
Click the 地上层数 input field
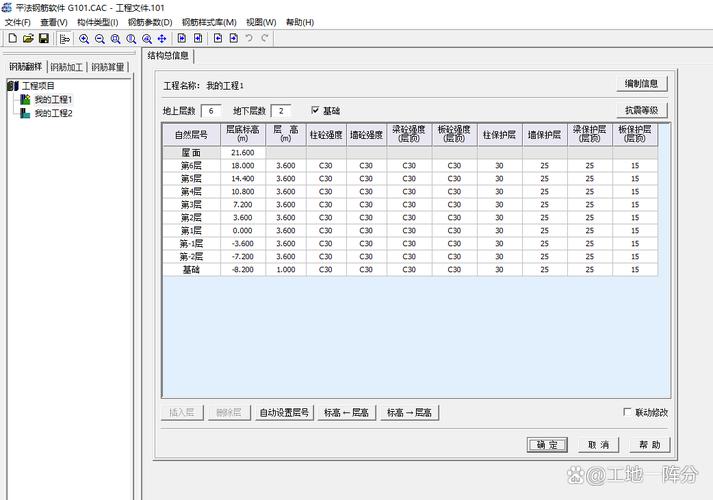[211, 111]
